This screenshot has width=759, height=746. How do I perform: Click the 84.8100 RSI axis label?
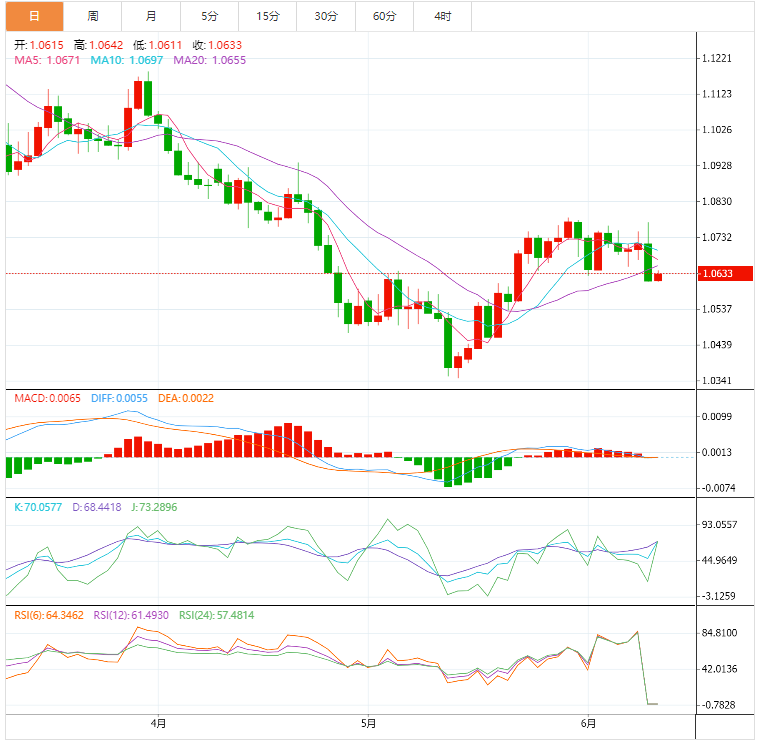pos(719,633)
